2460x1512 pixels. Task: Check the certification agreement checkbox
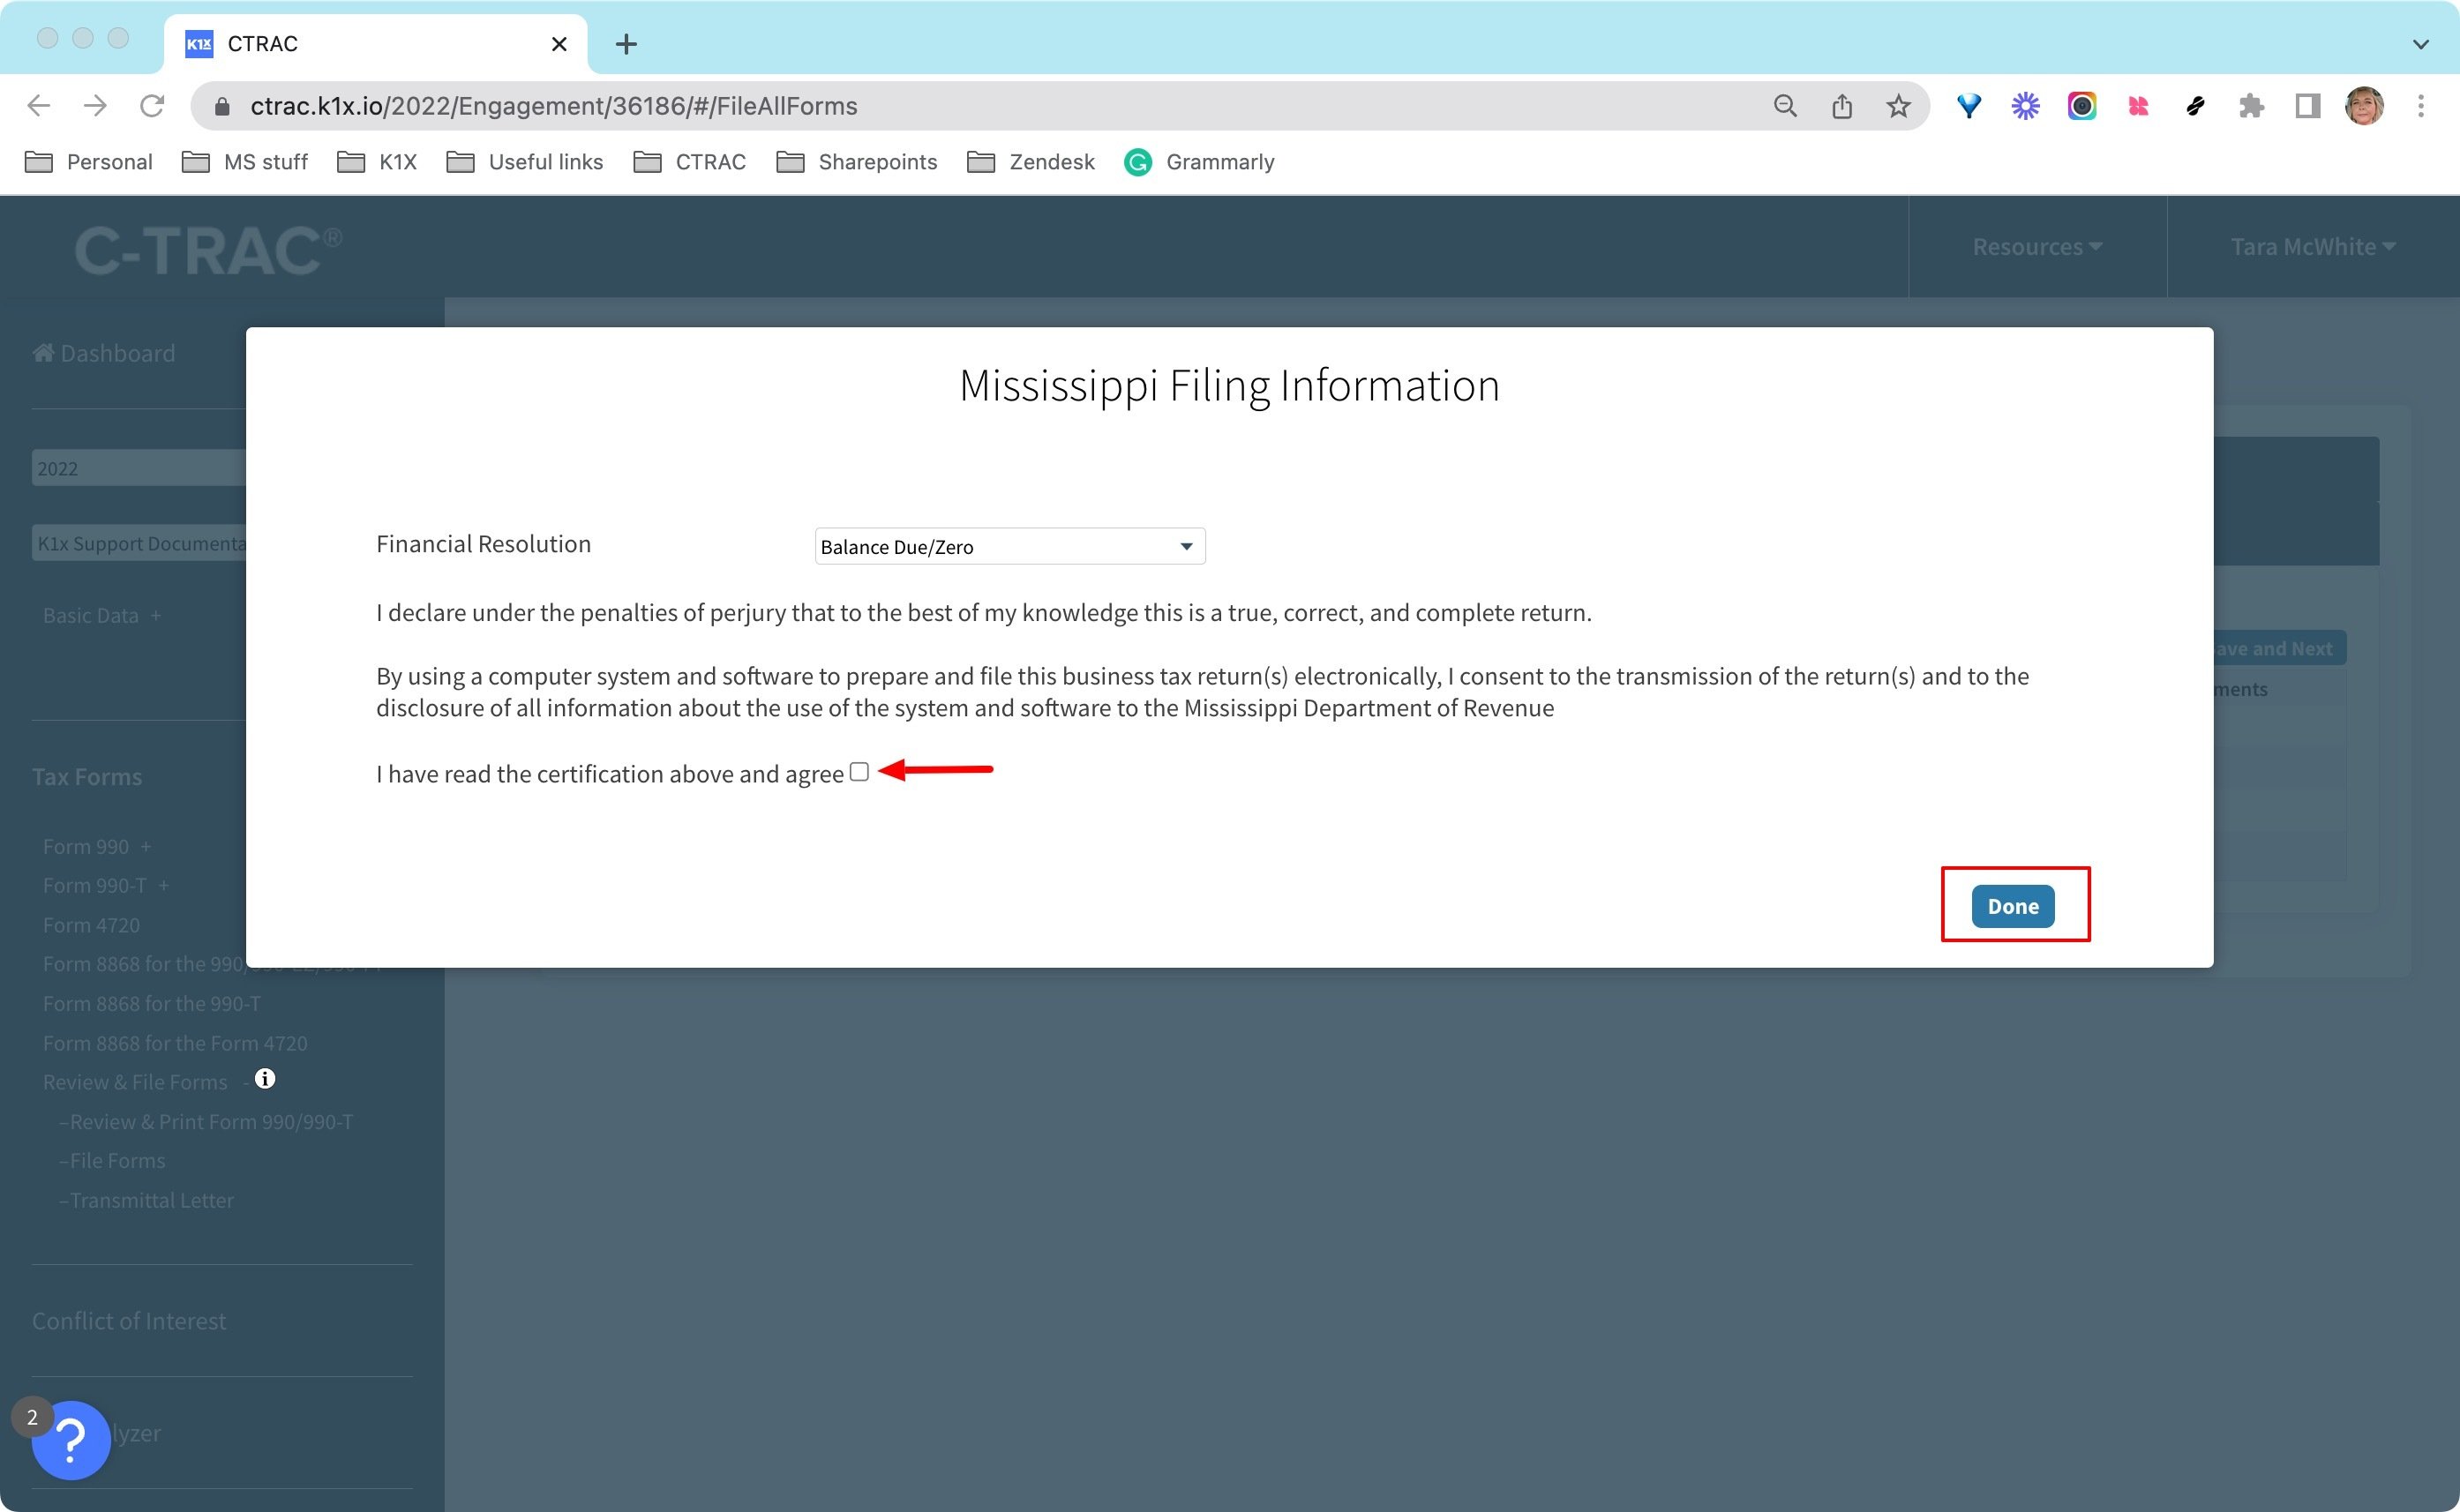(859, 772)
